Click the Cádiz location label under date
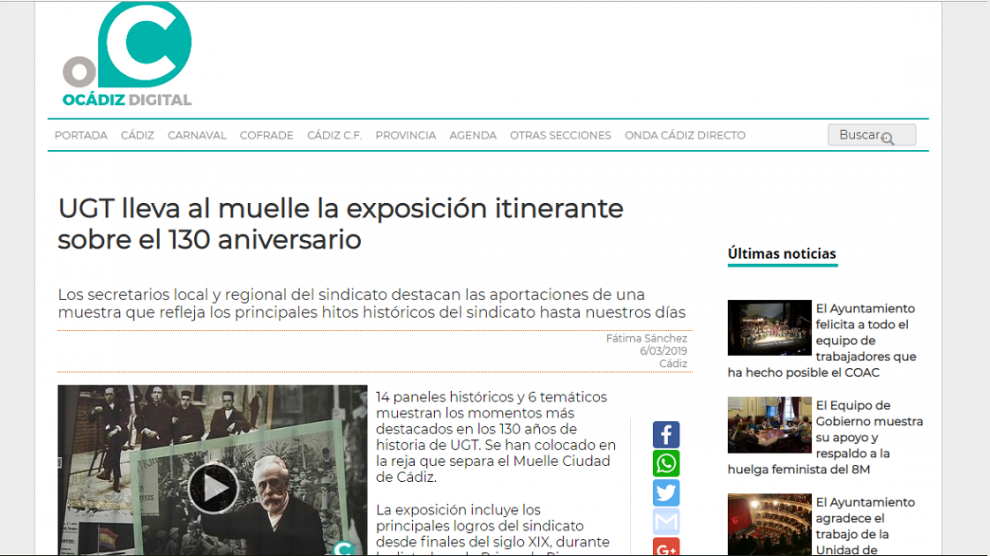990x556 pixels. [673, 364]
